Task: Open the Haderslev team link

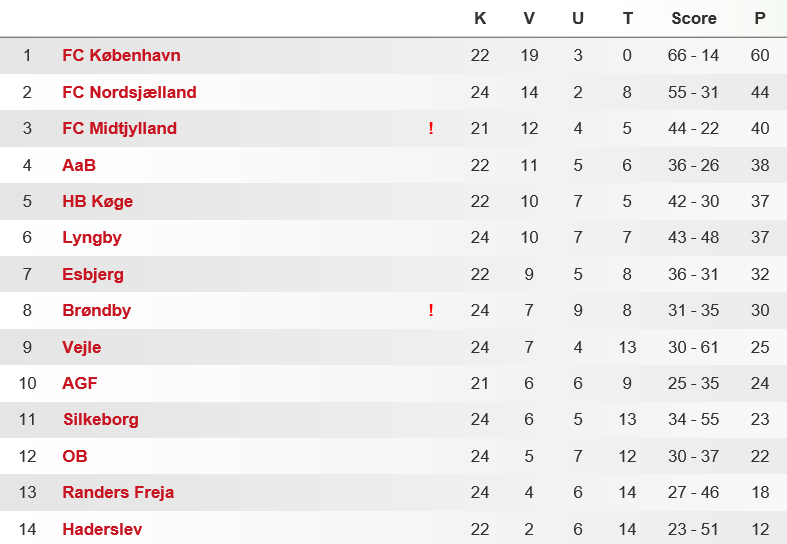Action: click(102, 529)
